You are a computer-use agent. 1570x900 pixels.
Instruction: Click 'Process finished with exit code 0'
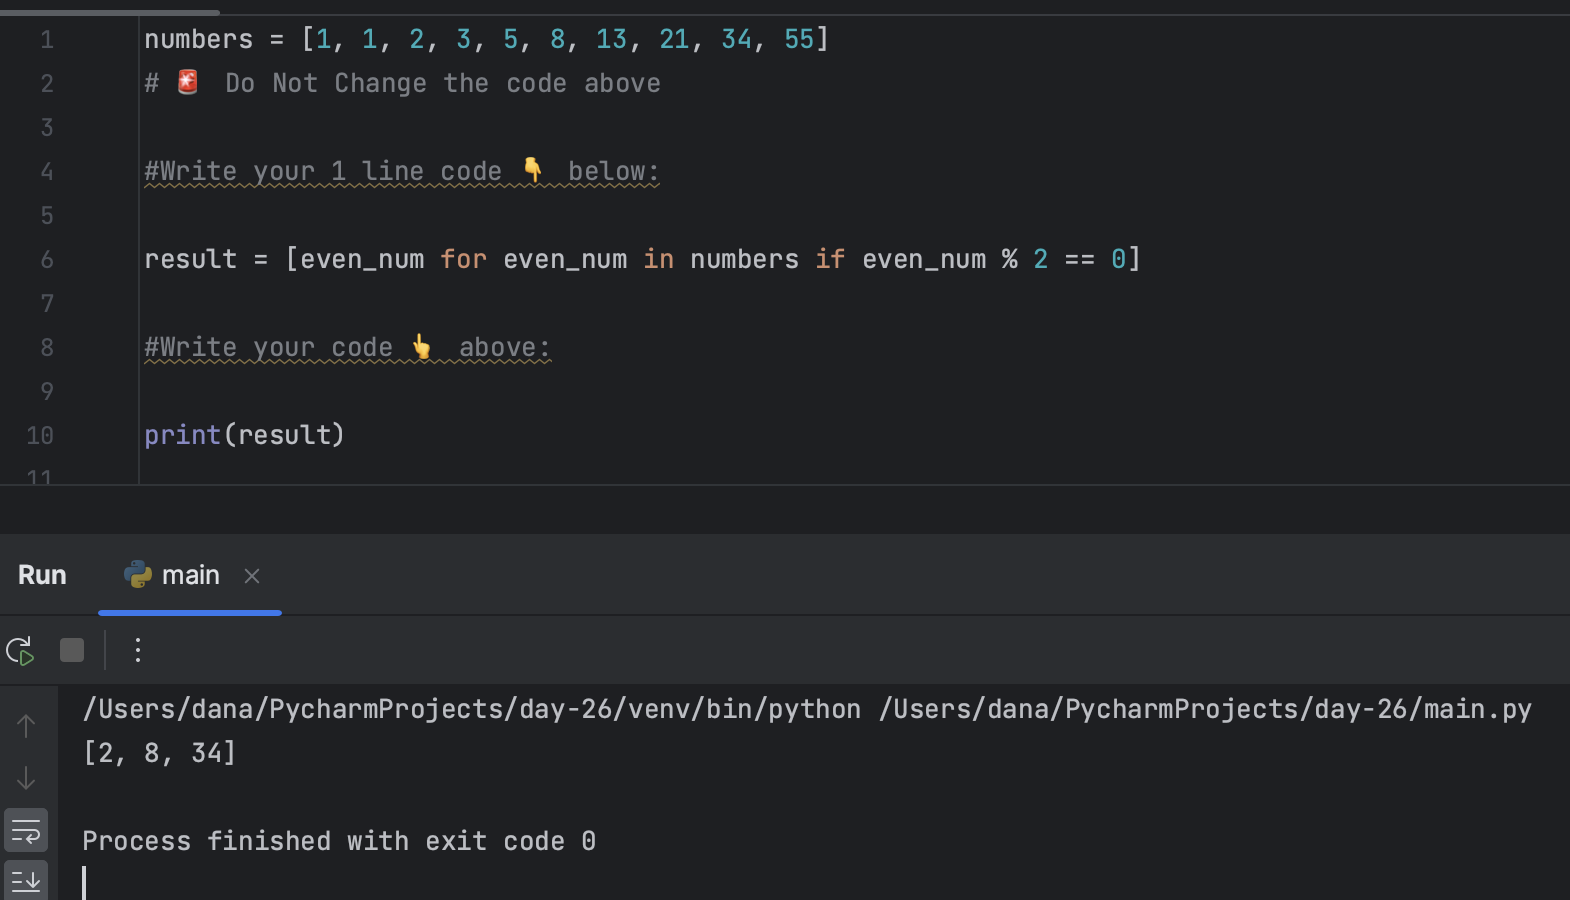click(x=339, y=841)
